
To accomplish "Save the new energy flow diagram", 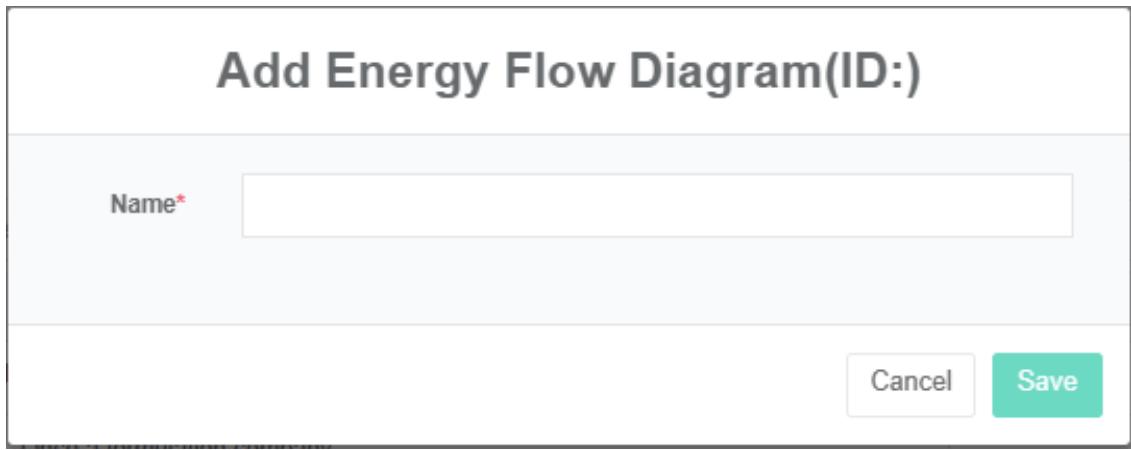I will pyautogui.click(x=1046, y=384).
